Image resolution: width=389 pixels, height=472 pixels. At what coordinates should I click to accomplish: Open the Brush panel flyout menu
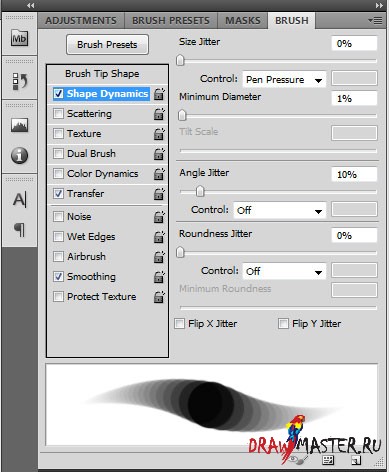(x=376, y=21)
